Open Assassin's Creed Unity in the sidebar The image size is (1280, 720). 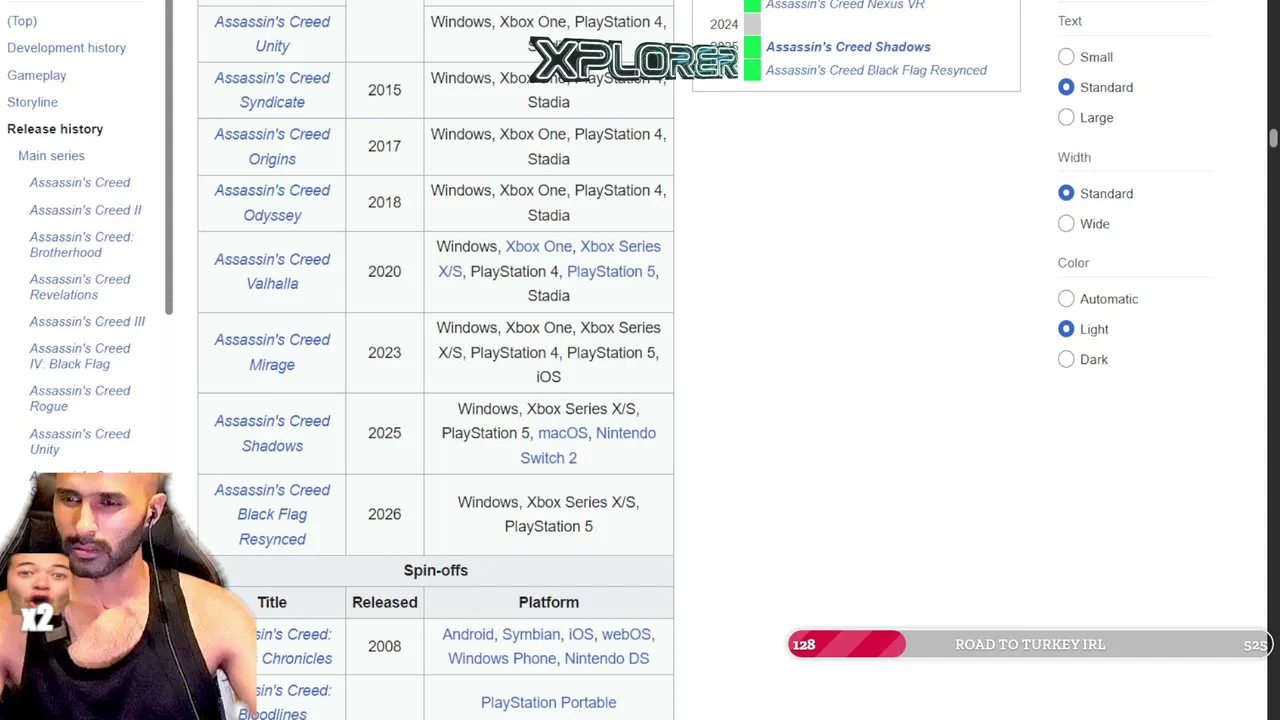(80, 441)
